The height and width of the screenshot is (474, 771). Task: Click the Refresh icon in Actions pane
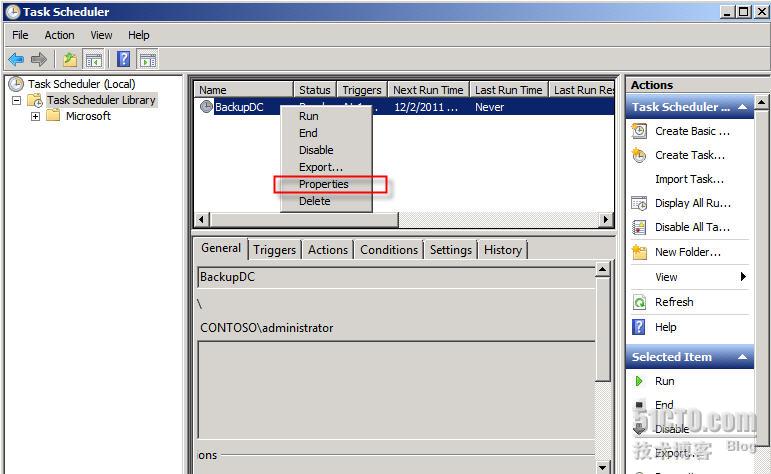point(639,302)
